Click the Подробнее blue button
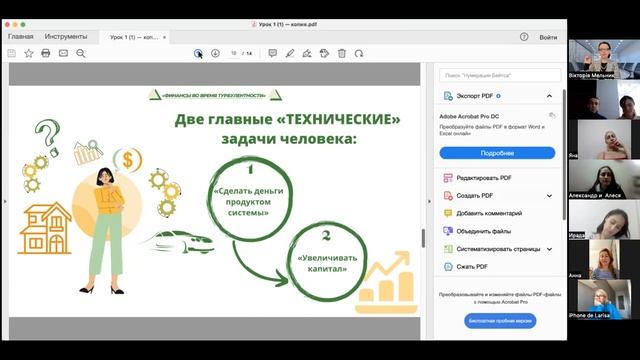 point(497,153)
